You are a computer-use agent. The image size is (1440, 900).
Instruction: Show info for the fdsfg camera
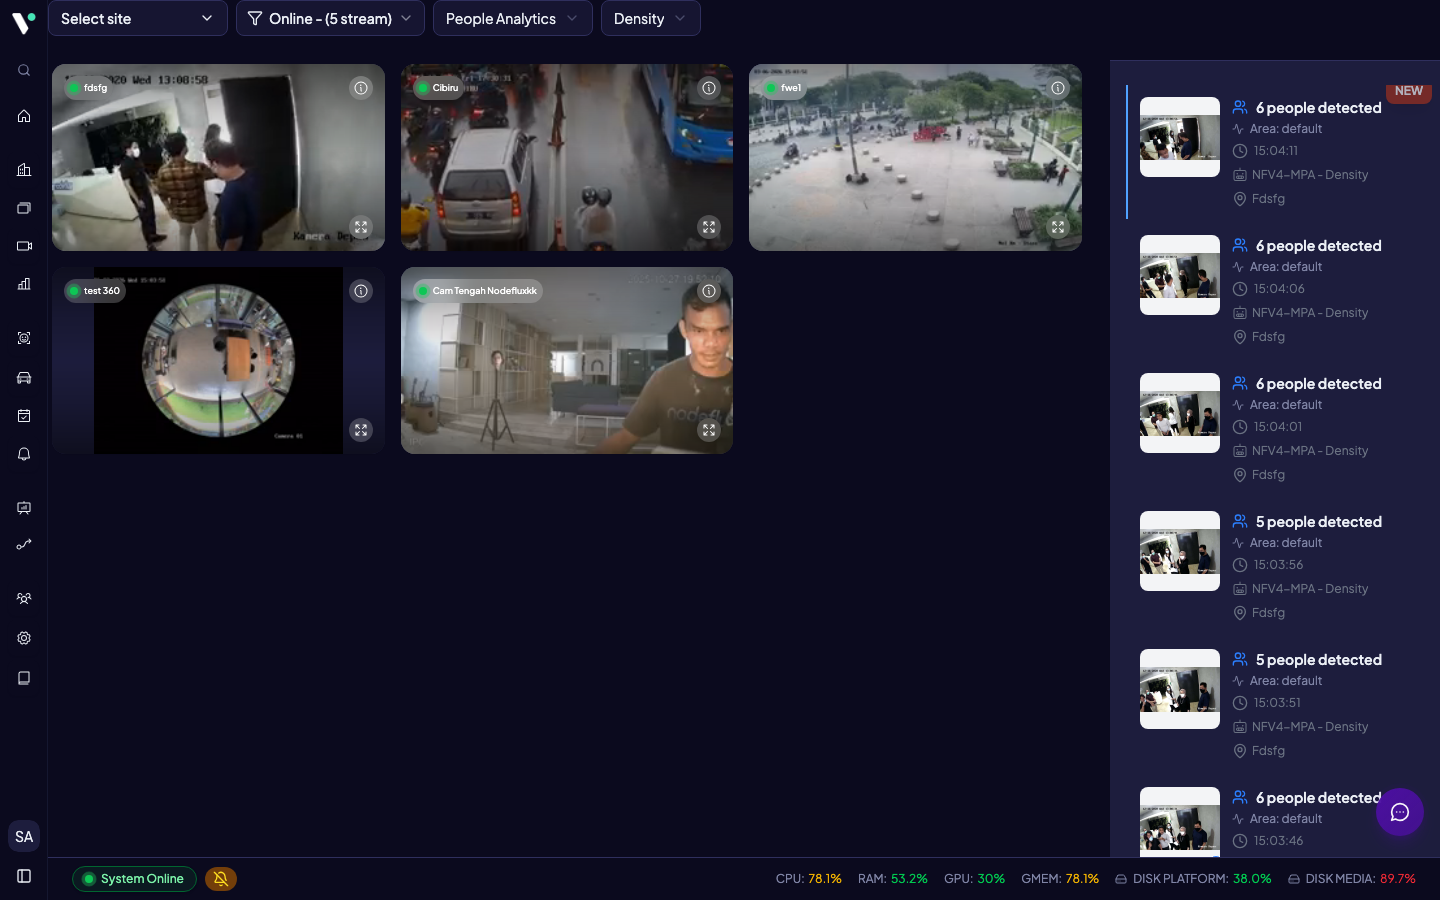click(x=361, y=88)
